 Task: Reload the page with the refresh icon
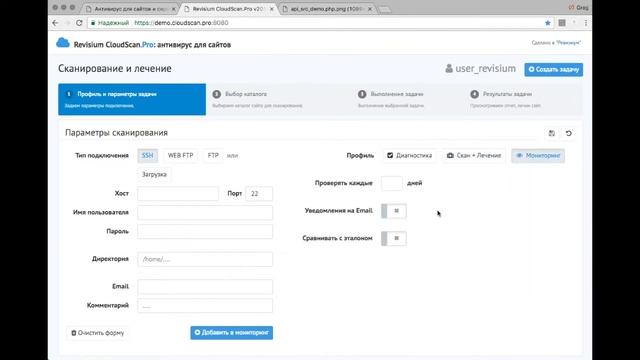point(79,23)
